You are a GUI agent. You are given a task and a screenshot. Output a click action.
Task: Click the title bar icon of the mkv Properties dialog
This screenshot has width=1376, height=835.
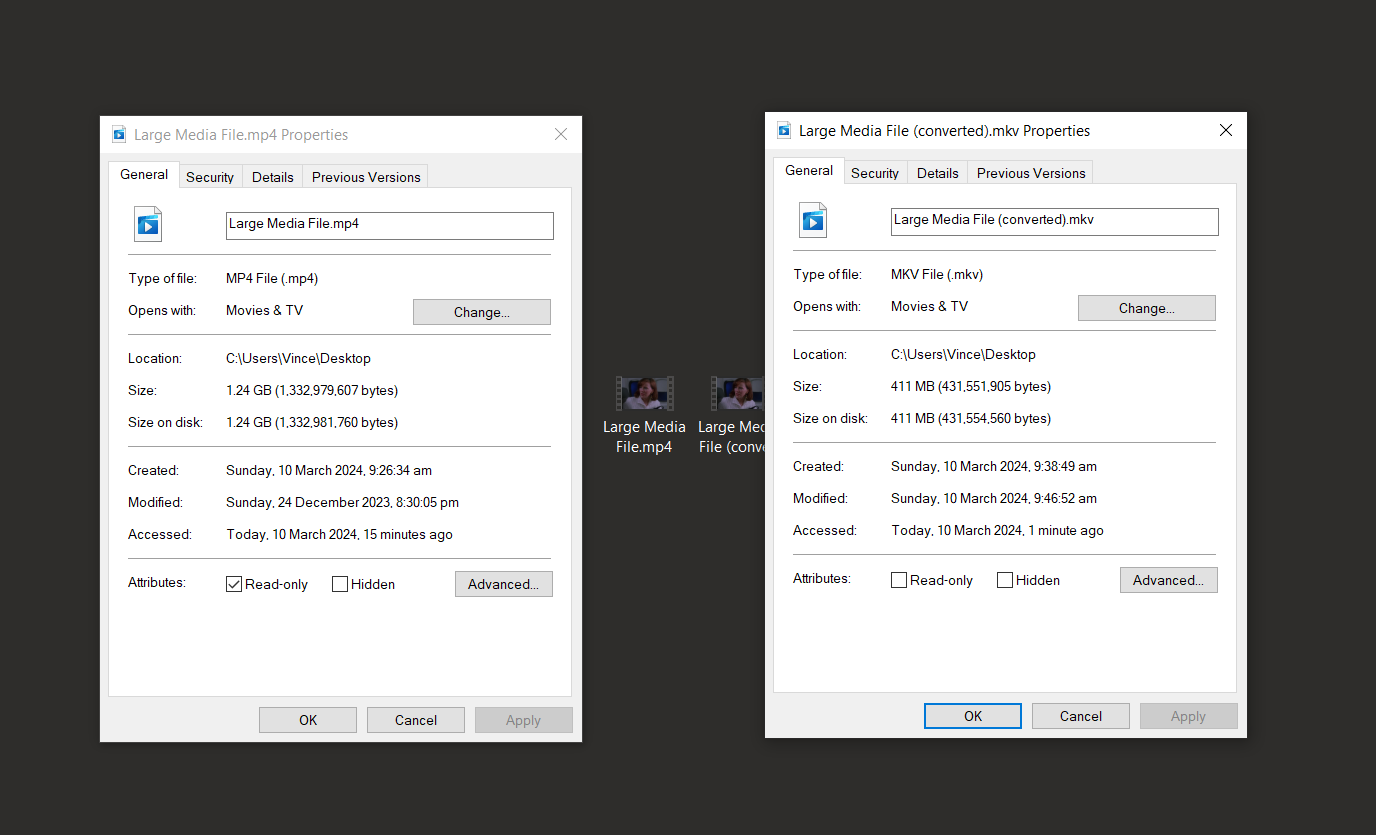[782, 130]
